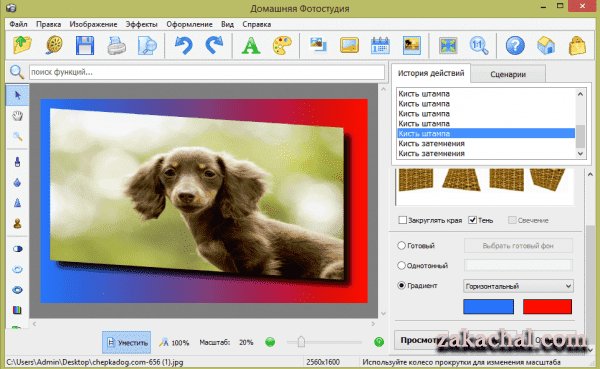Set 1:1 scale magnifier icon
This screenshot has height=369, width=600.
479,45
